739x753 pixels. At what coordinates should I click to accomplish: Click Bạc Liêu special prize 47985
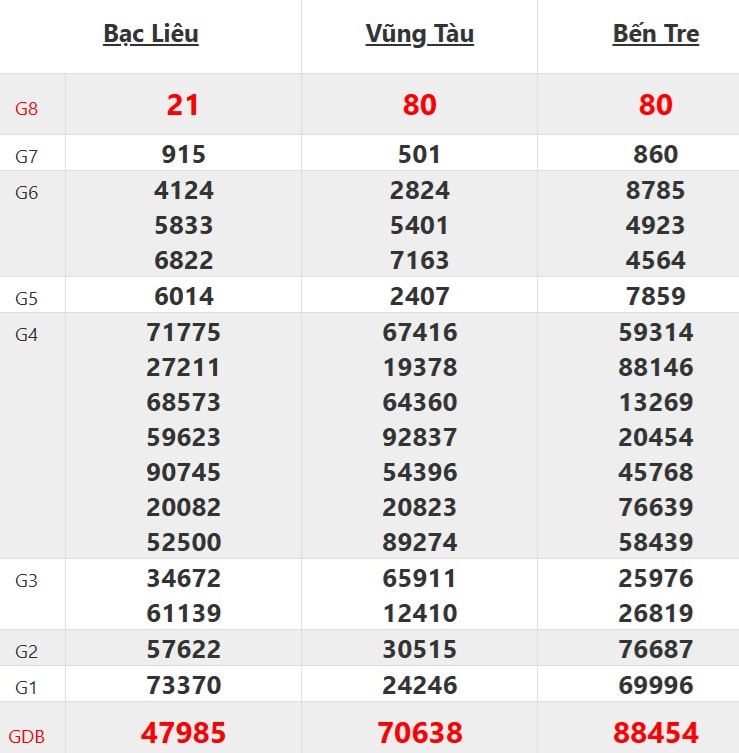click(x=183, y=733)
